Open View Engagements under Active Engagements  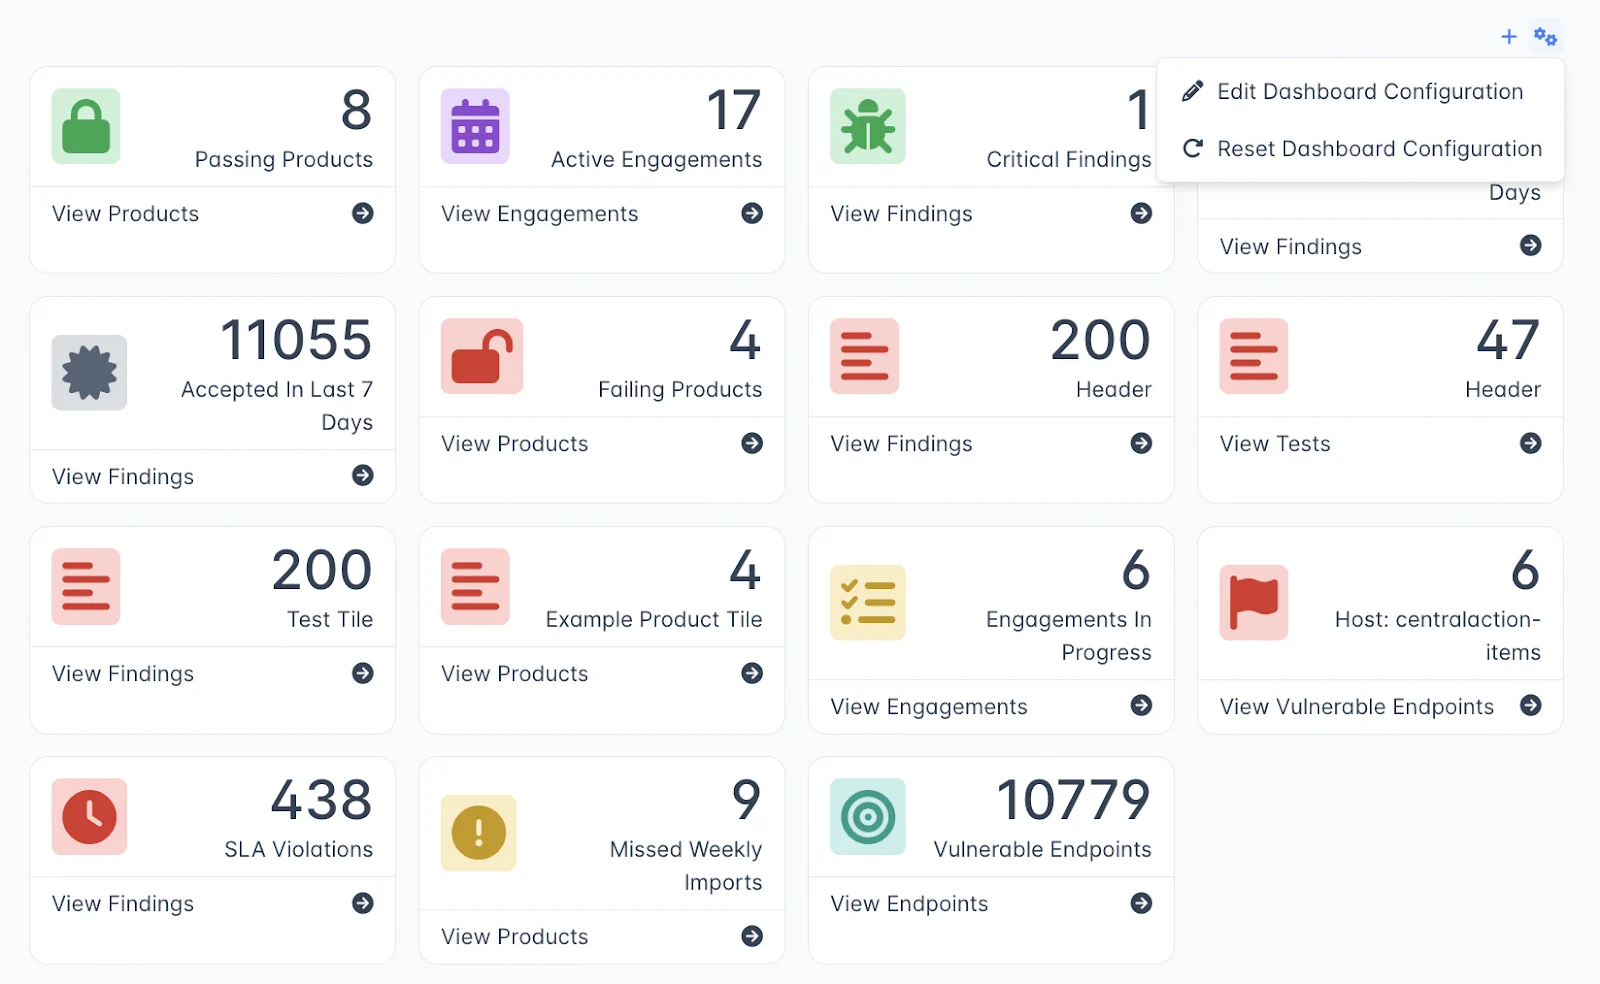(539, 214)
